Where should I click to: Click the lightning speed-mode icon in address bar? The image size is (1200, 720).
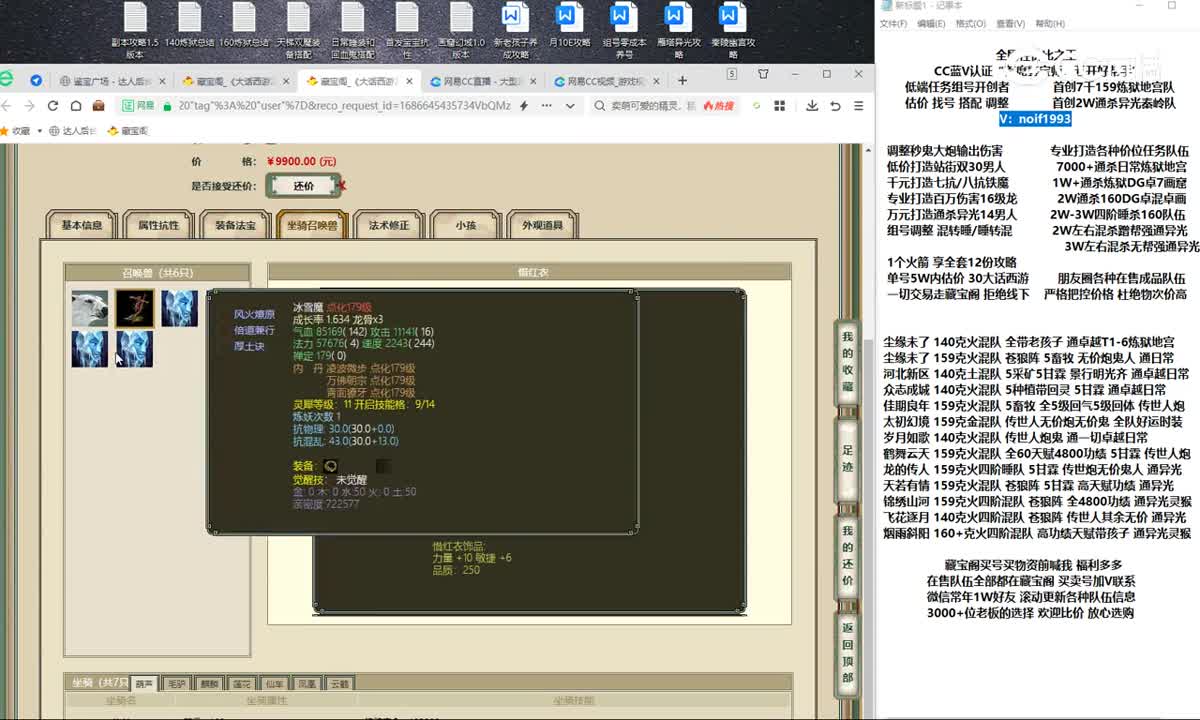pos(524,106)
